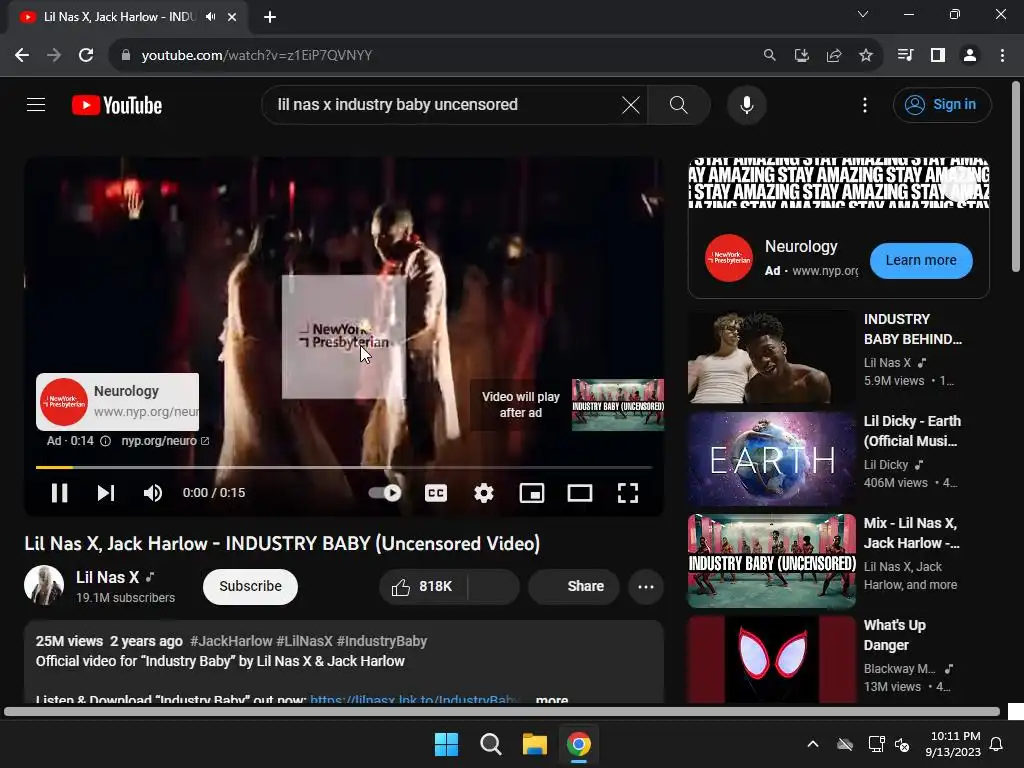The width and height of the screenshot is (1024, 768).
Task: Go to the YouTube home logo
Action: pyautogui.click(x=117, y=105)
